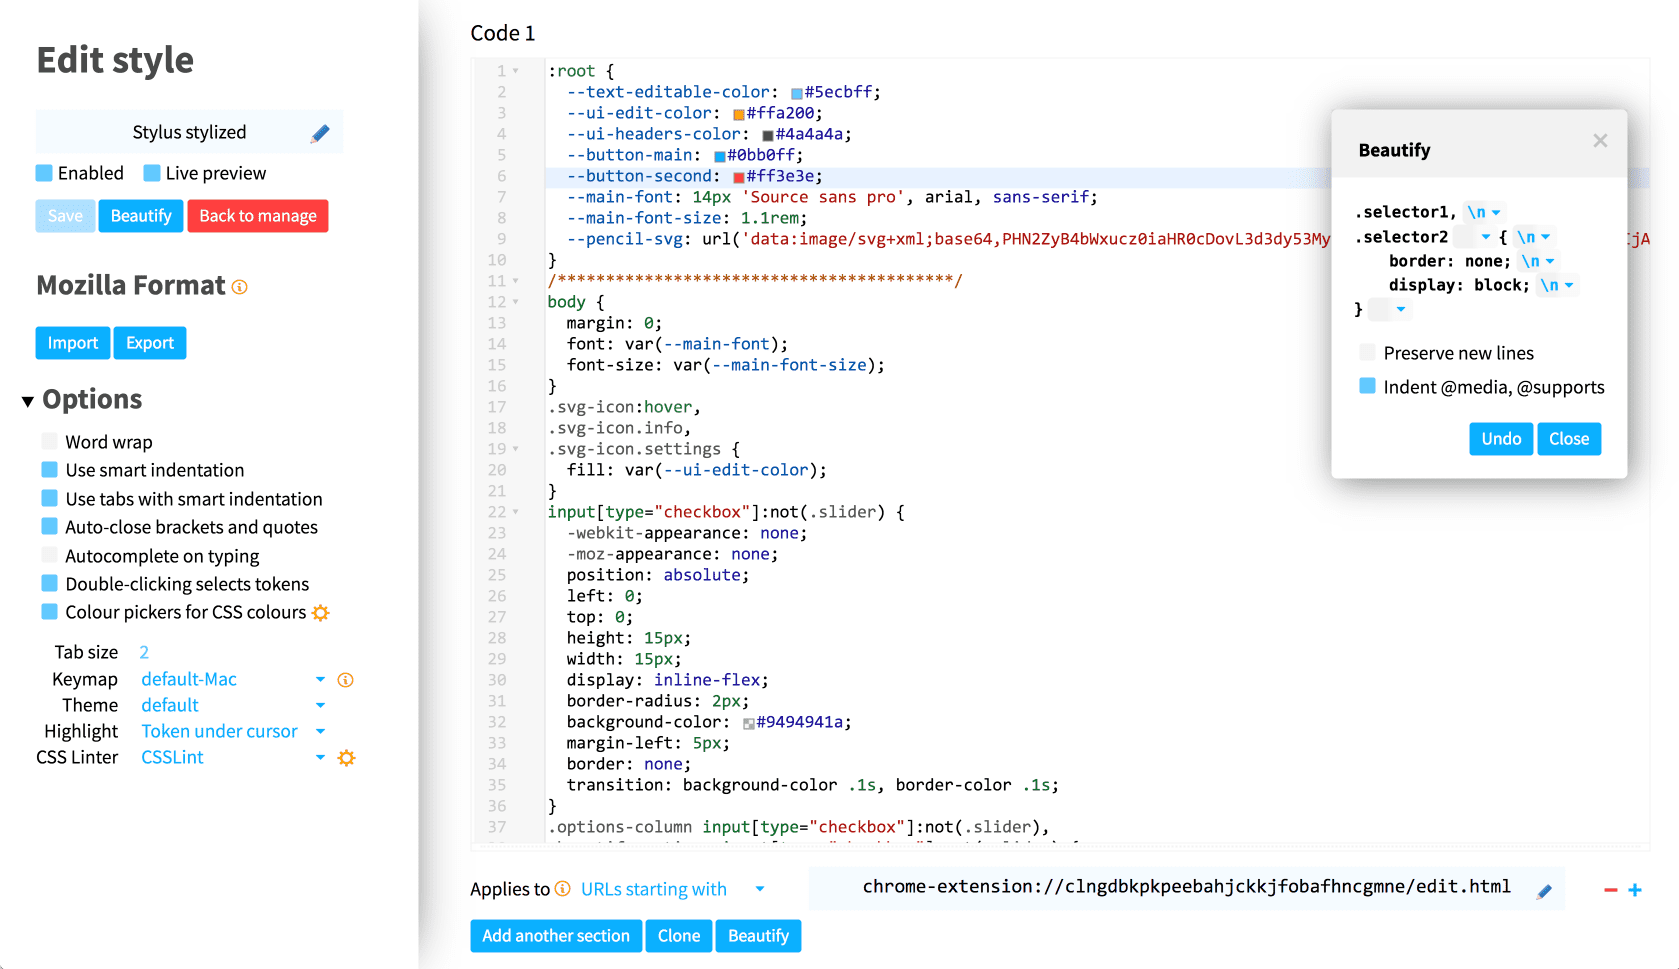
Task: Click the info icon next to Keymap
Action: pos(345,679)
